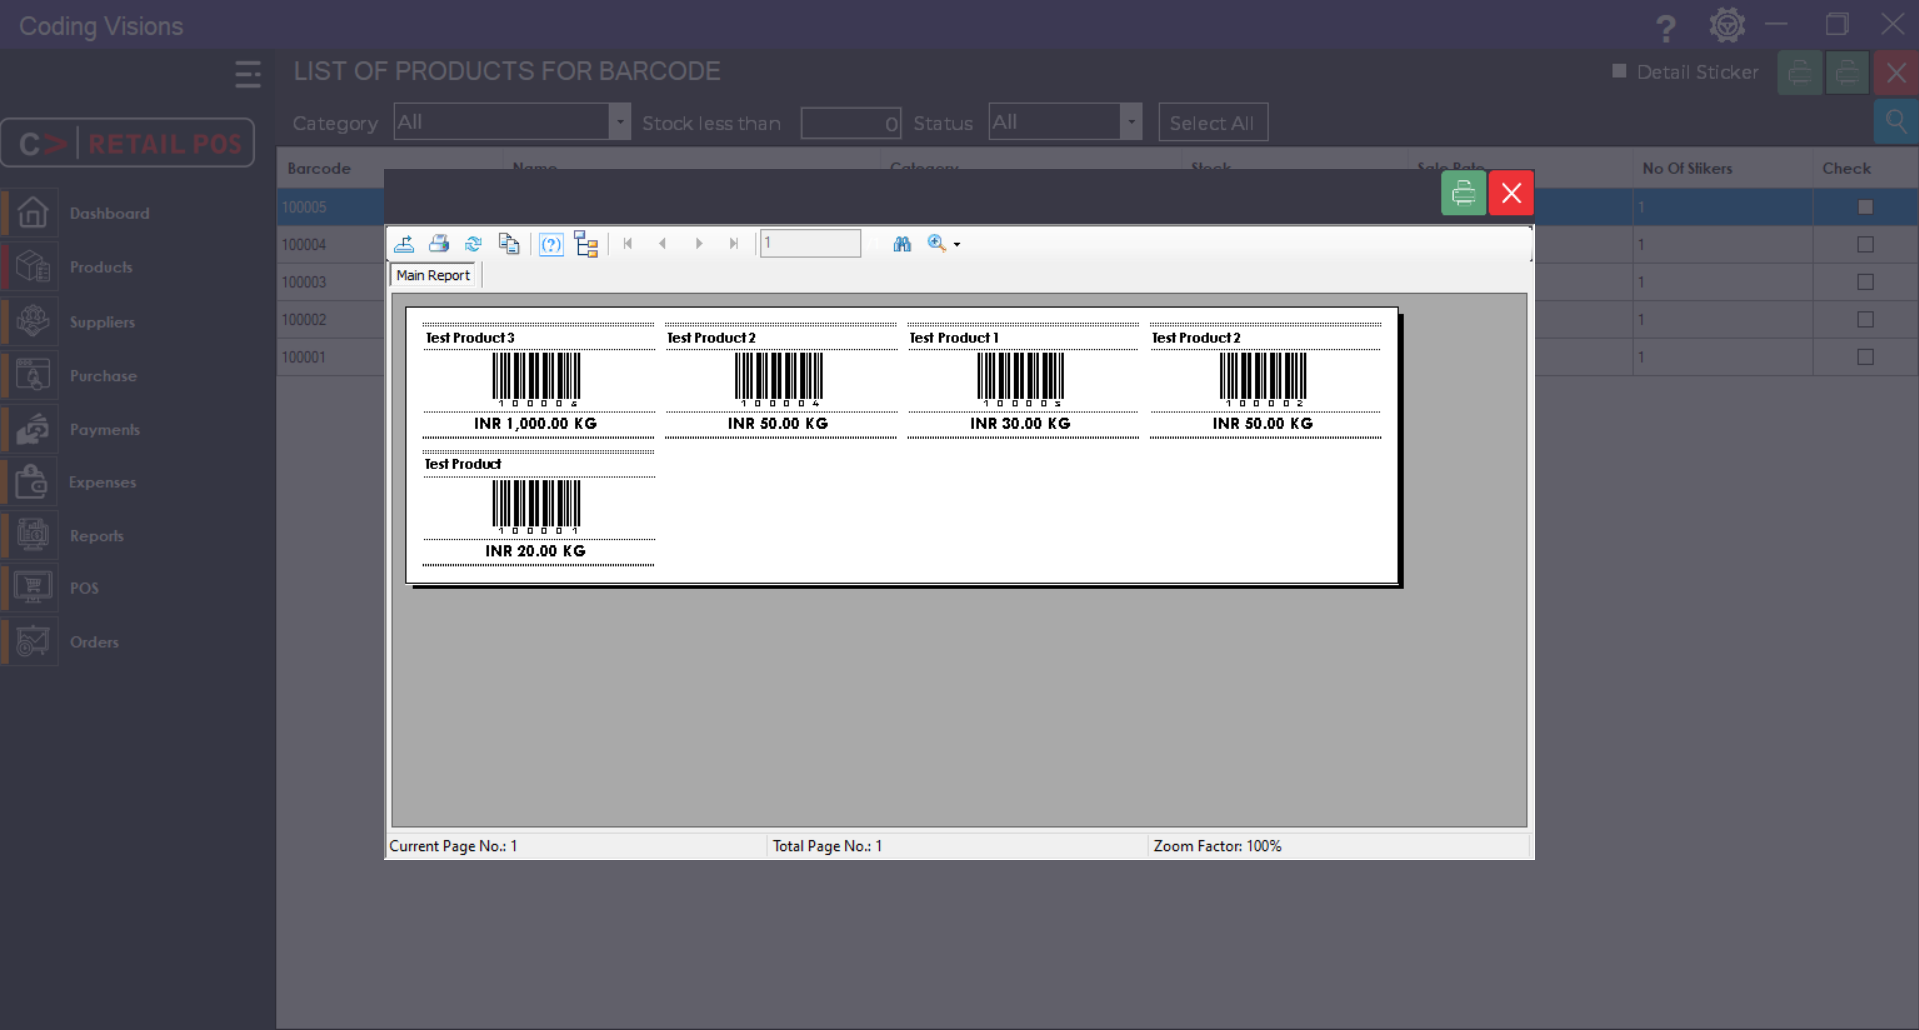Click the Stock less than input field
Viewport: 1919px width, 1030px height.
(851, 123)
